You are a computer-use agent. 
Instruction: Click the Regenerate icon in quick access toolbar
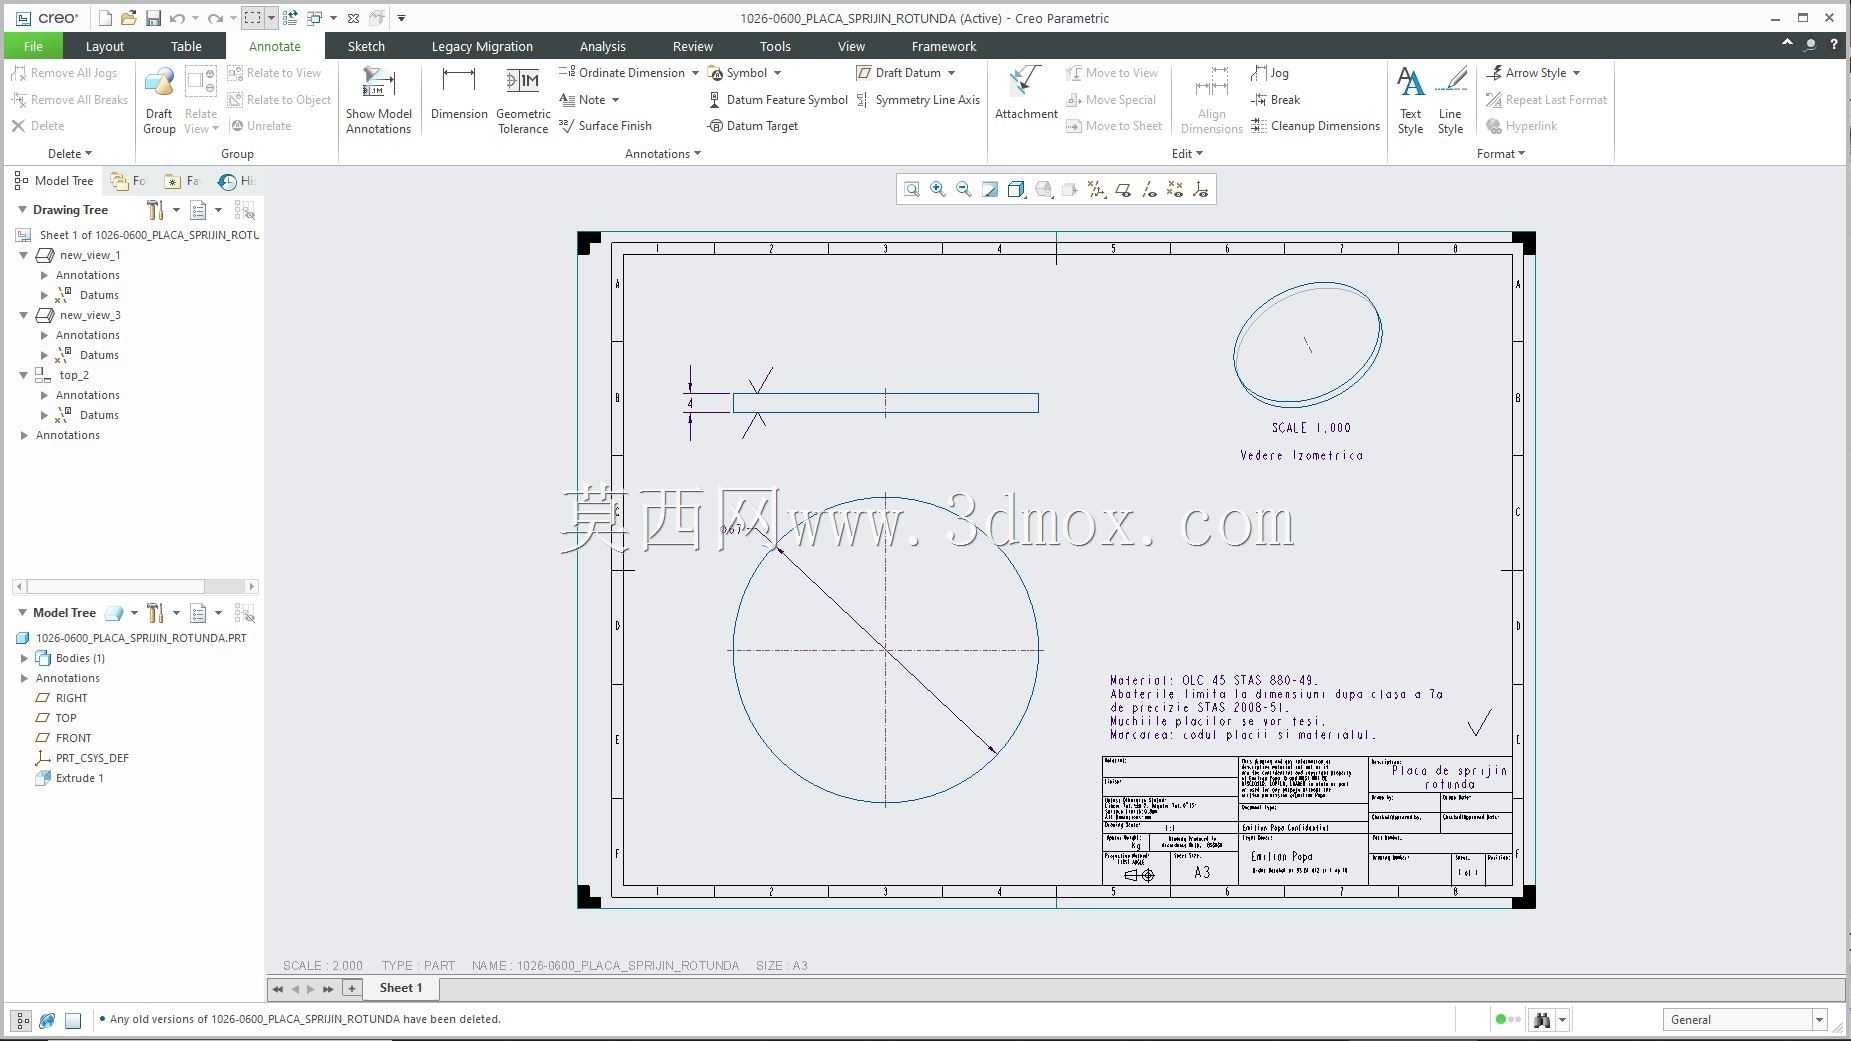click(x=290, y=18)
